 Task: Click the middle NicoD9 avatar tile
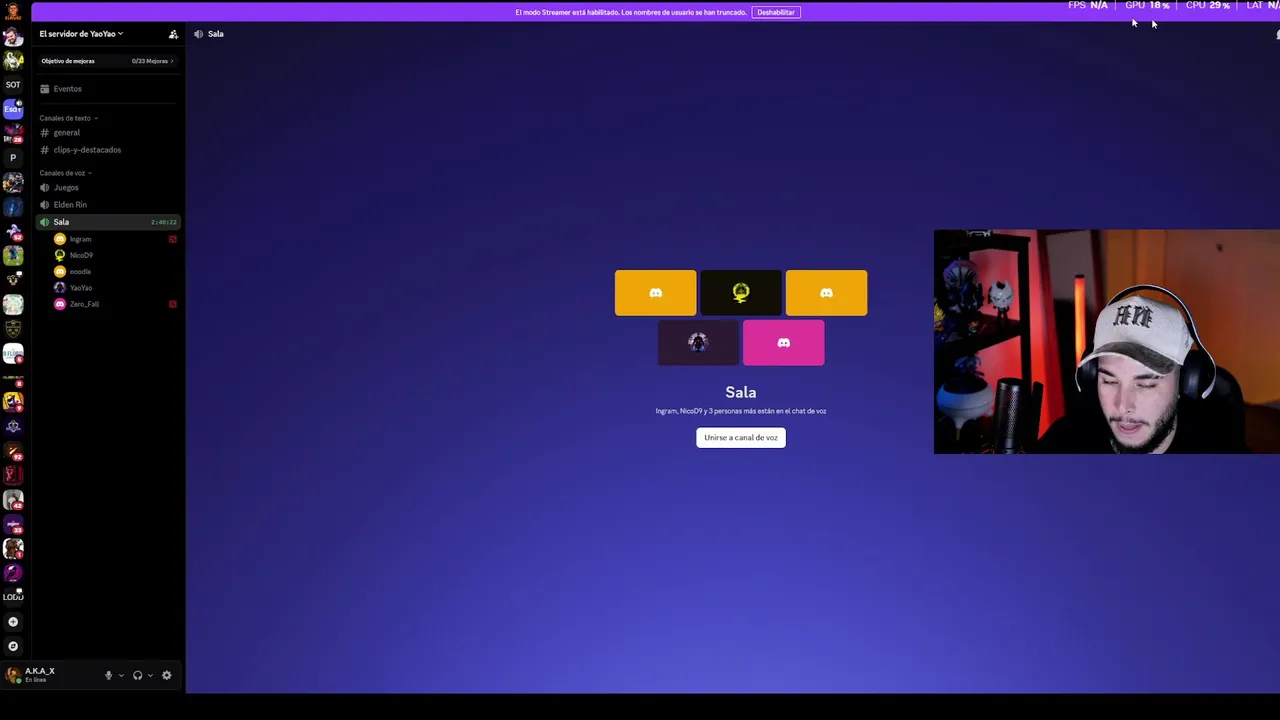click(741, 293)
